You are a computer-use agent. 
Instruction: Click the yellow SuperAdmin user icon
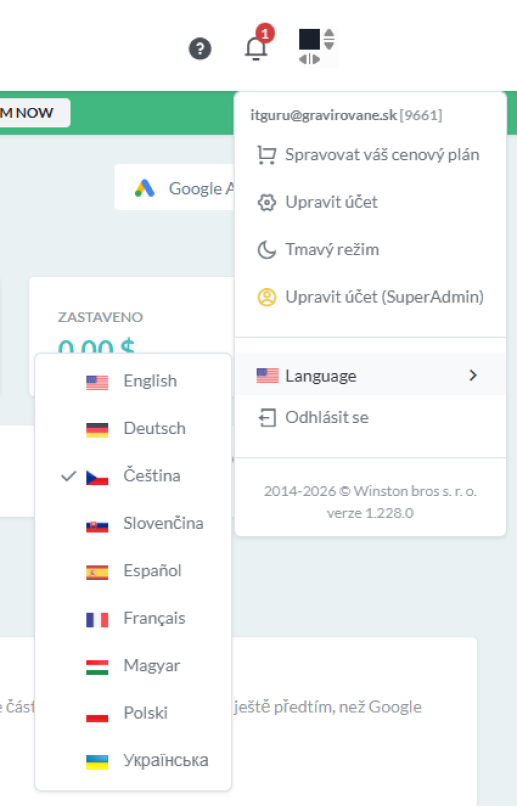(266, 297)
